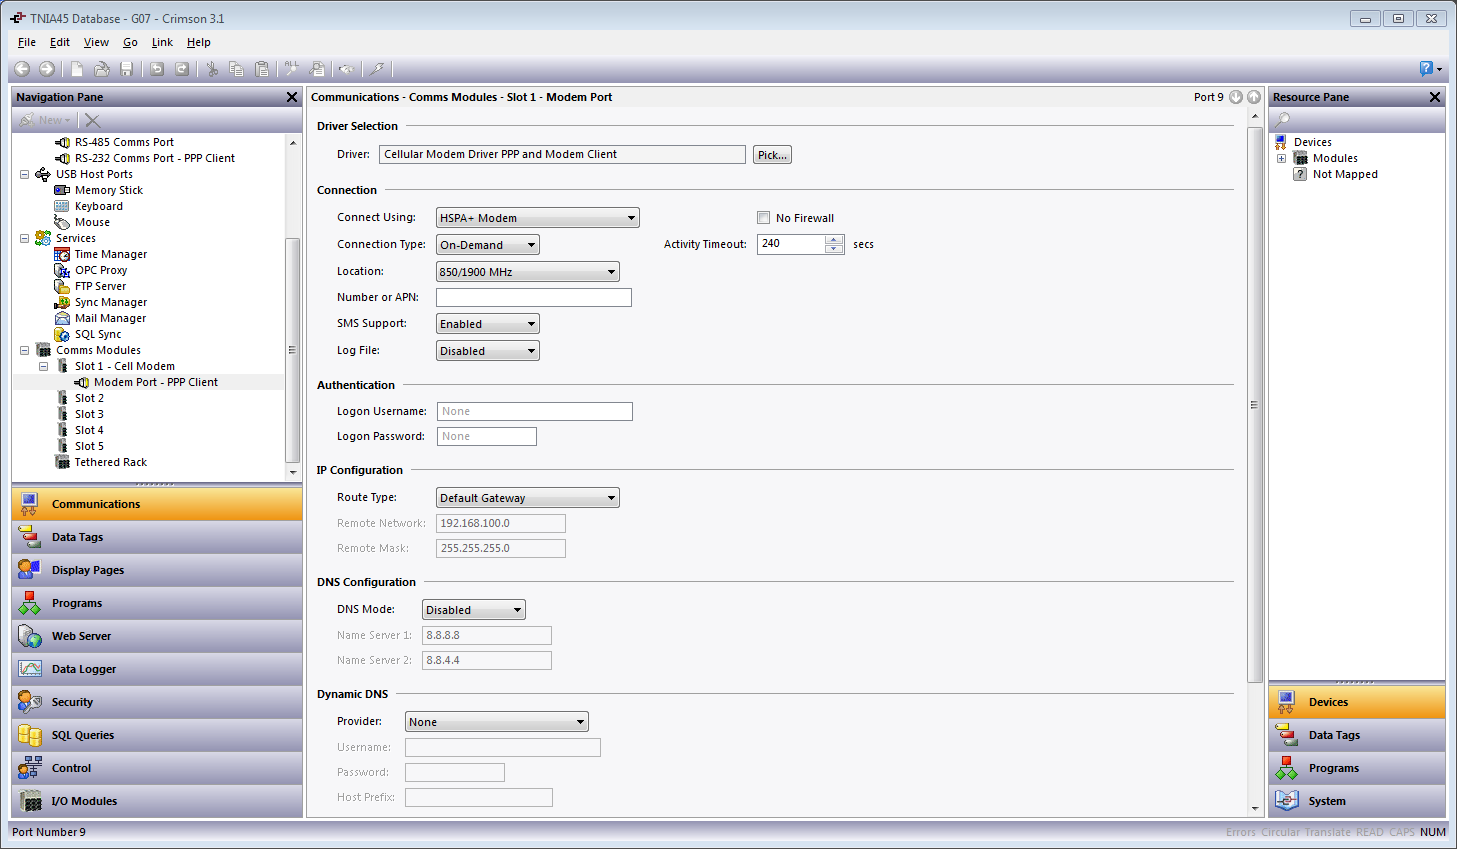The height and width of the screenshot is (849, 1457).
Task: Collapse the USB Host Ports node
Action: pyautogui.click(x=25, y=174)
